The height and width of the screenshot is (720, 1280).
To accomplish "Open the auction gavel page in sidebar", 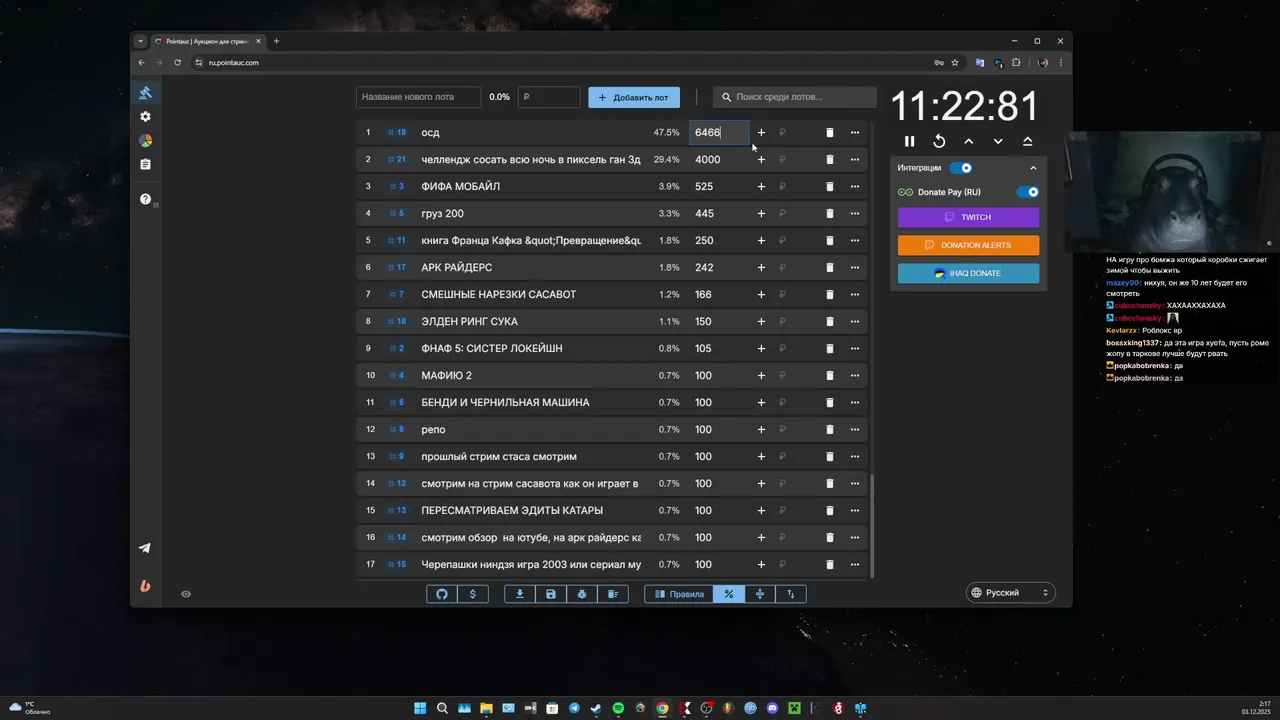I will (145, 93).
